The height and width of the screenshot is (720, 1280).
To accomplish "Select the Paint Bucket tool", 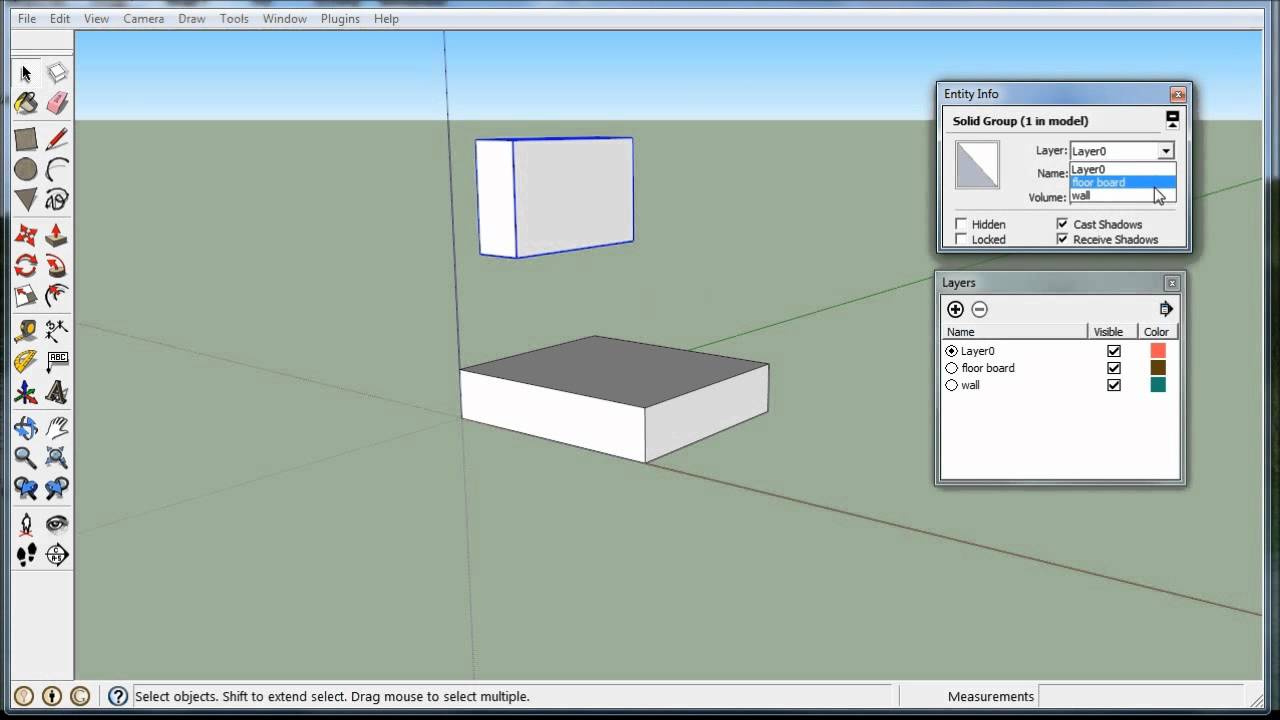I will tap(26, 103).
